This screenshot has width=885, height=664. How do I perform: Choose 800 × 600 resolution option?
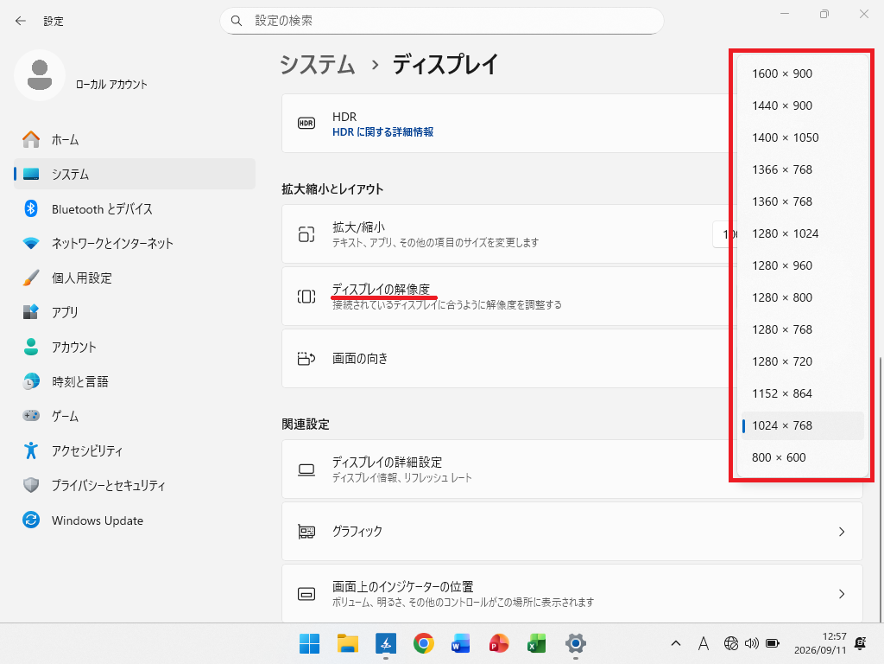802,457
